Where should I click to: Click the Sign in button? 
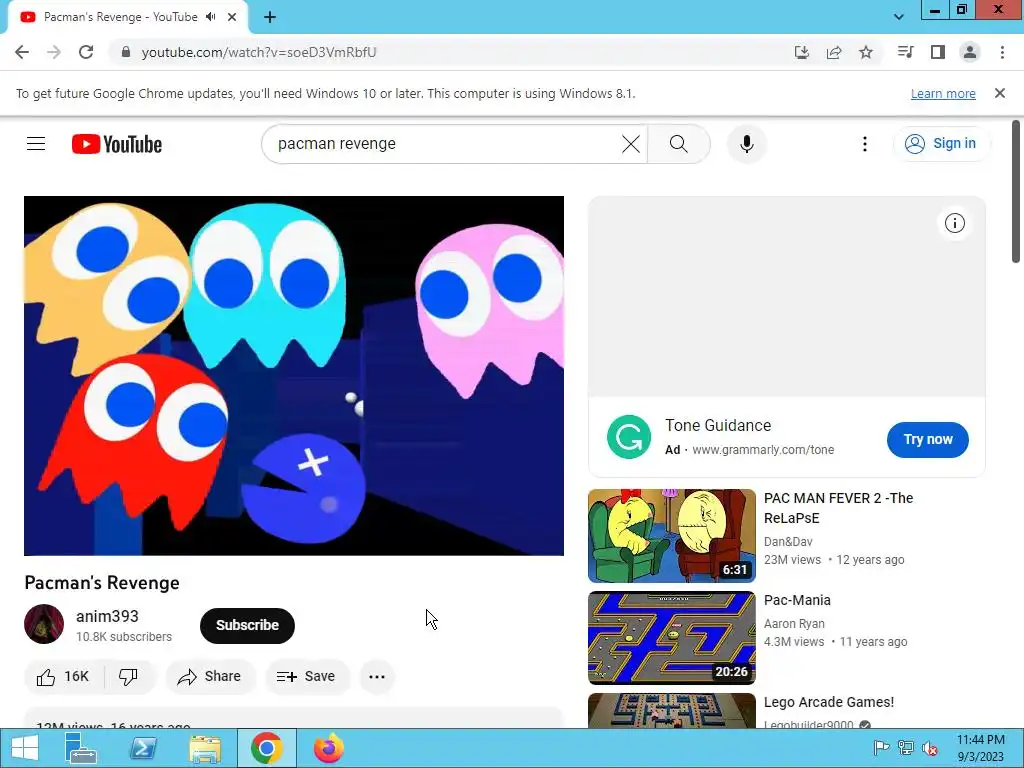(941, 144)
